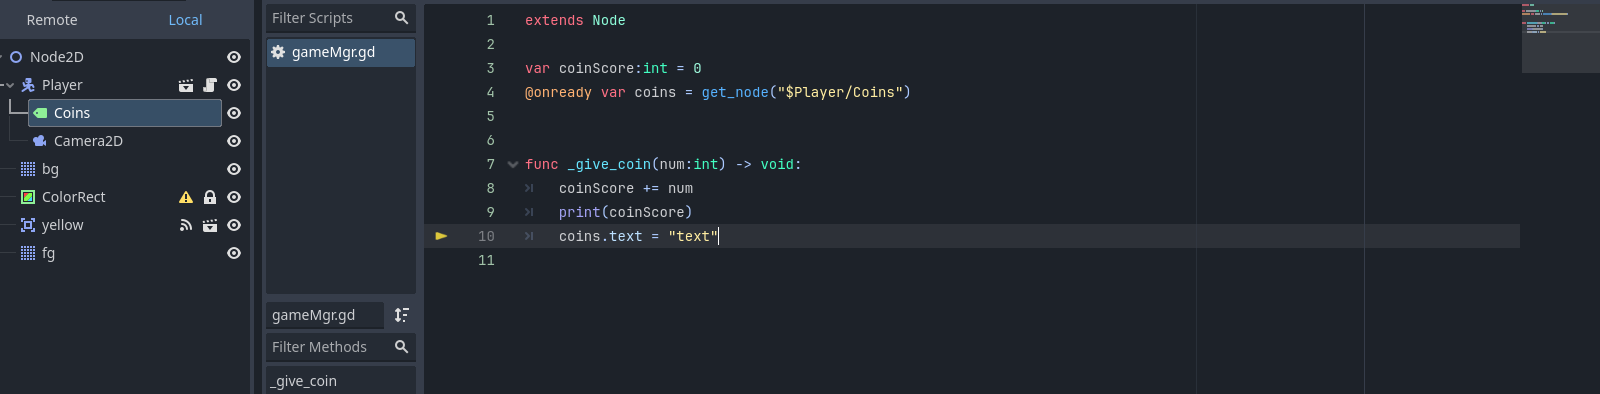Click the code minimap overview
Viewport: 1600px width, 394px height.
coord(1560,38)
